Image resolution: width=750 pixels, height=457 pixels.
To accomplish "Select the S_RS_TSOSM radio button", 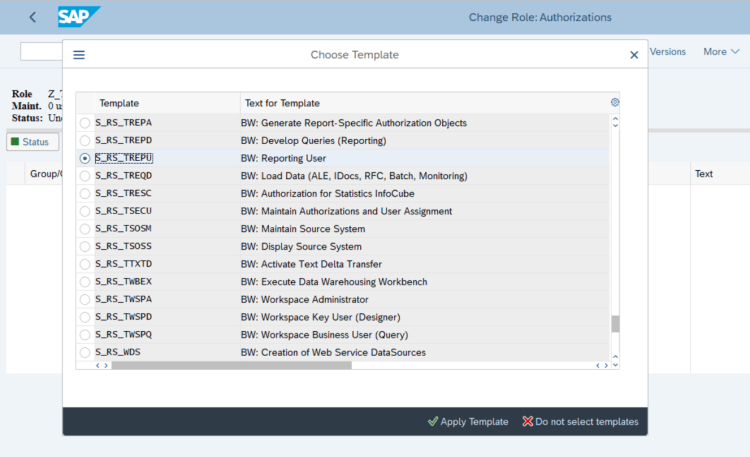I will point(85,229).
